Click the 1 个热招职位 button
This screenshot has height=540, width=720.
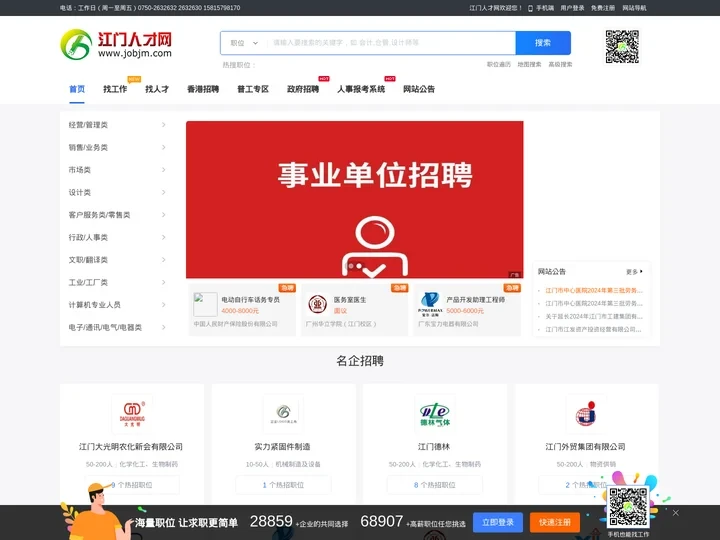point(283,485)
